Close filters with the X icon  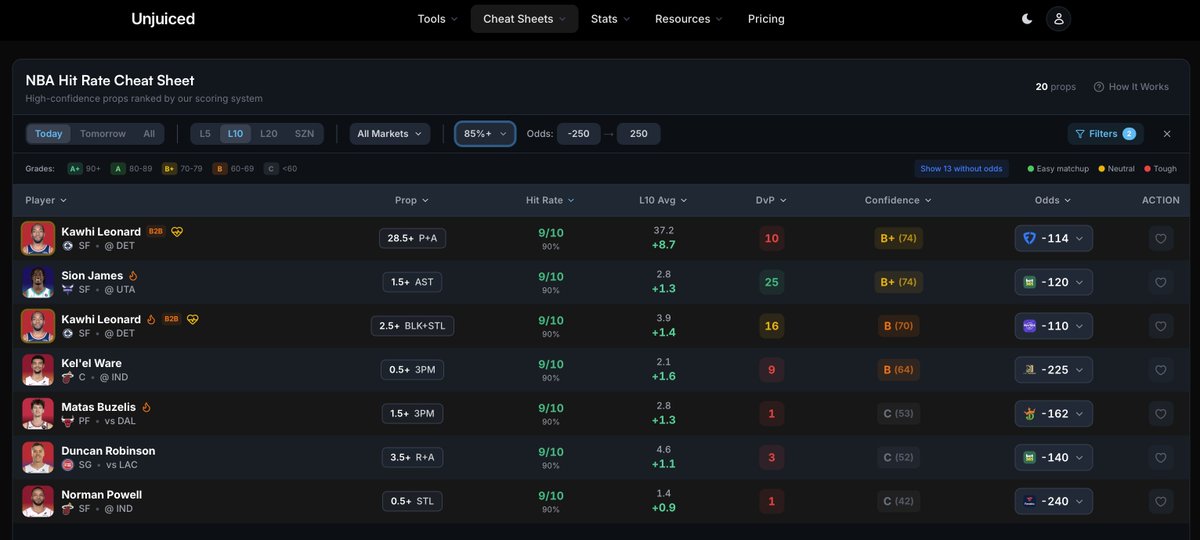pyautogui.click(x=1166, y=134)
